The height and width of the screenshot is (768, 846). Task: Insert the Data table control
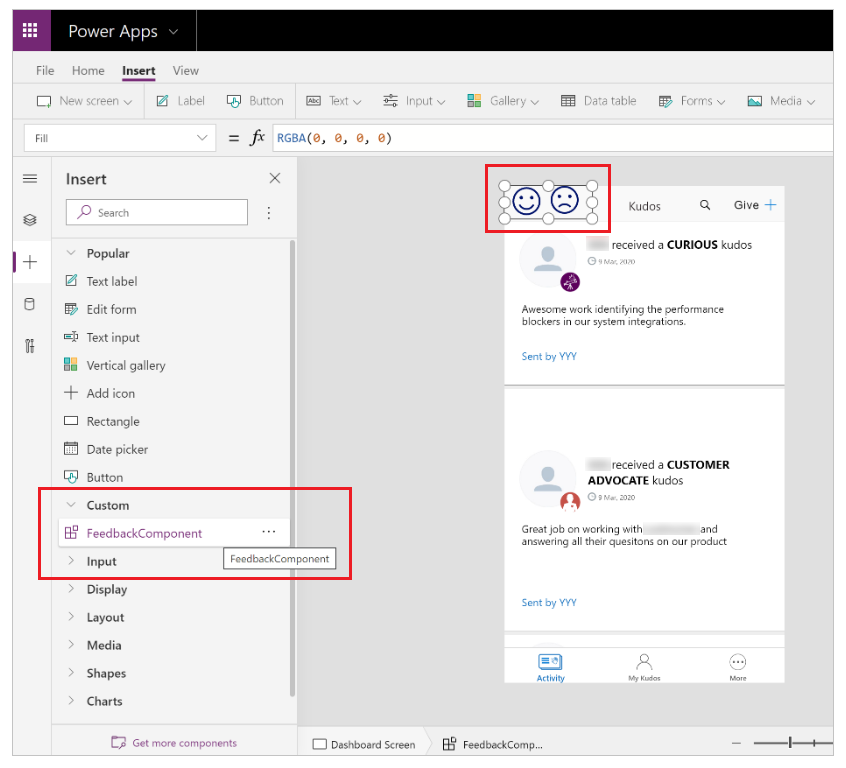[x=598, y=100]
